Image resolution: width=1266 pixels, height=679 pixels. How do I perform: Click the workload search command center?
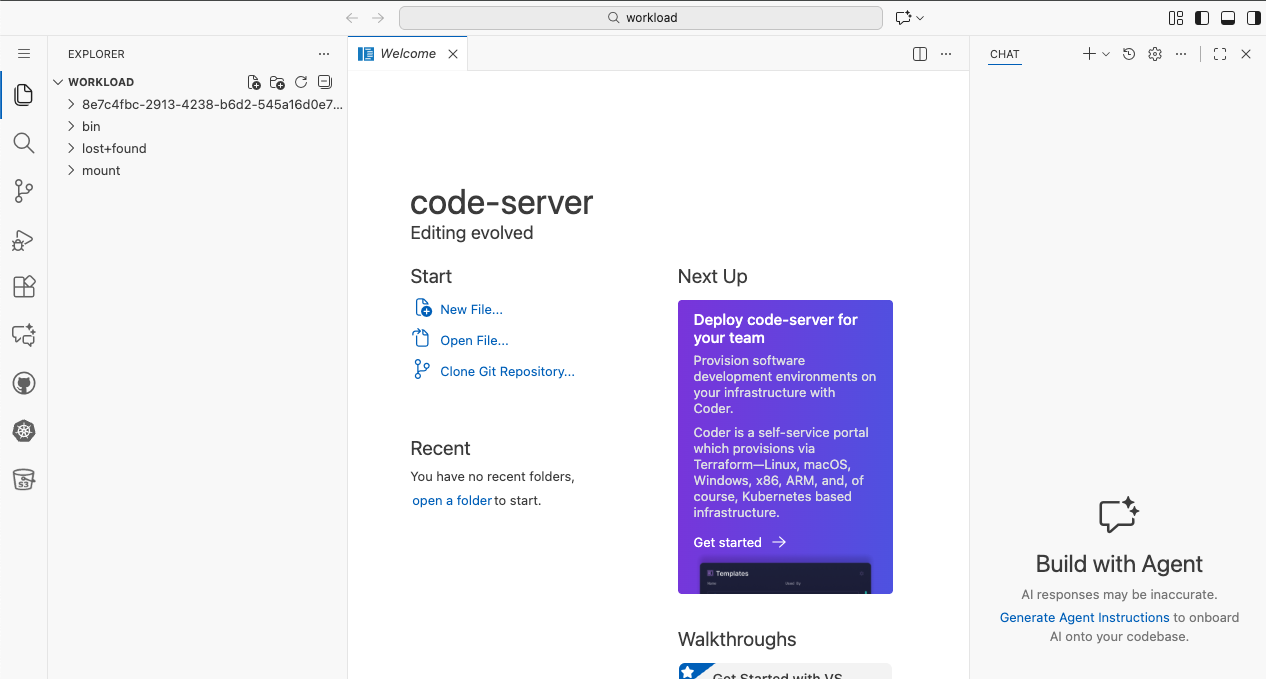641,18
